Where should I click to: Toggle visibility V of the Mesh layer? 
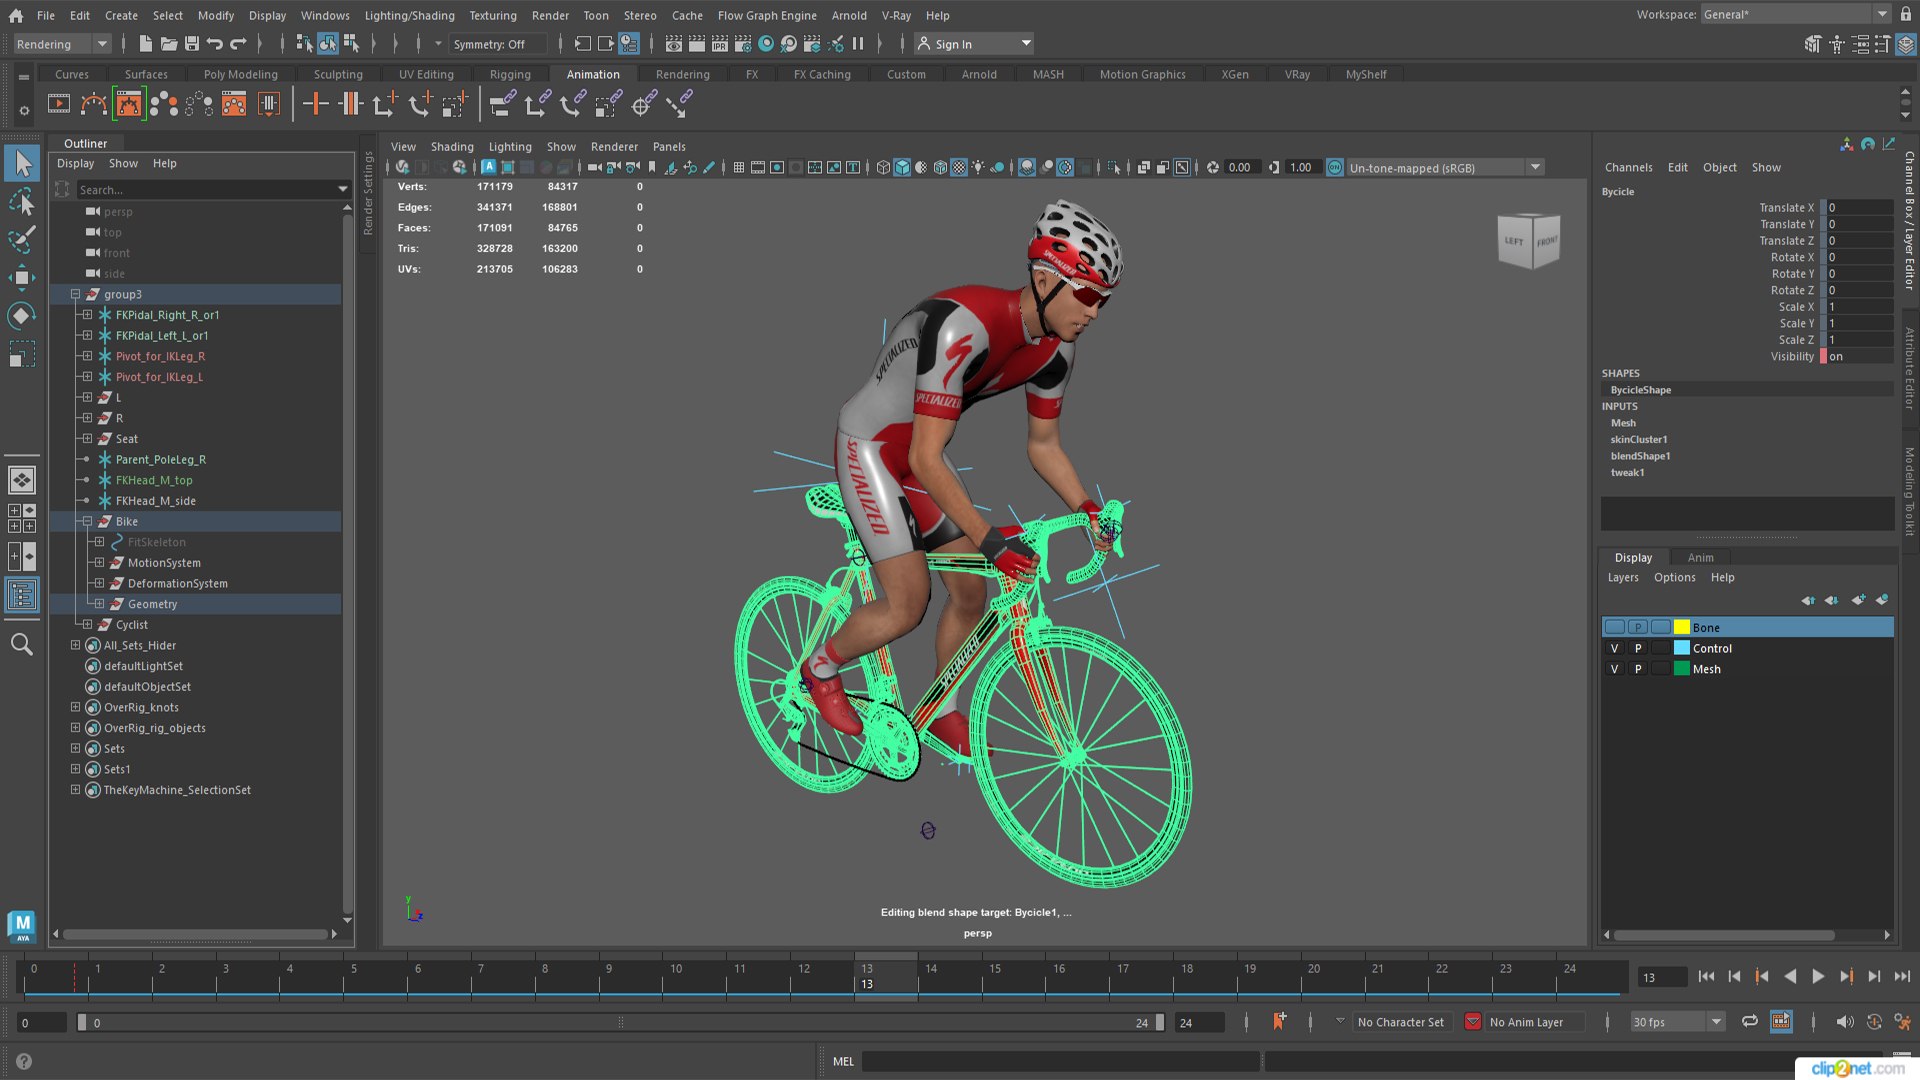point(1614,670)
